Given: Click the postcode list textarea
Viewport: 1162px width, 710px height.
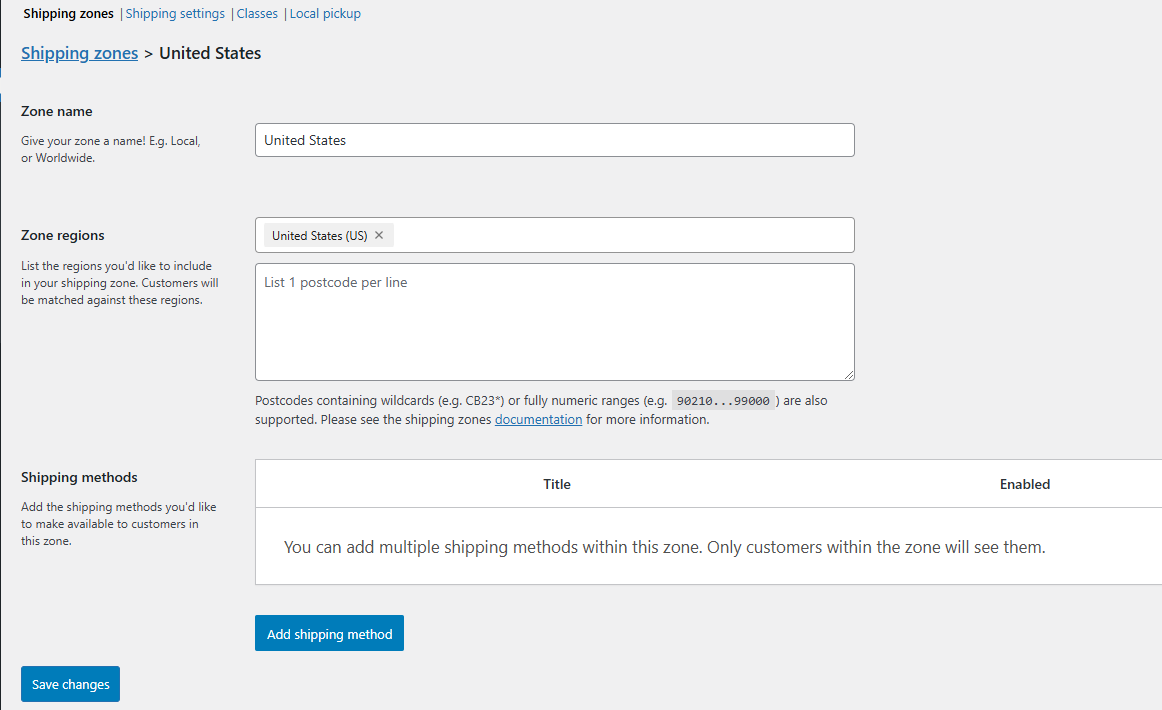Looking at the screenshot, I should tap(554, 322).
